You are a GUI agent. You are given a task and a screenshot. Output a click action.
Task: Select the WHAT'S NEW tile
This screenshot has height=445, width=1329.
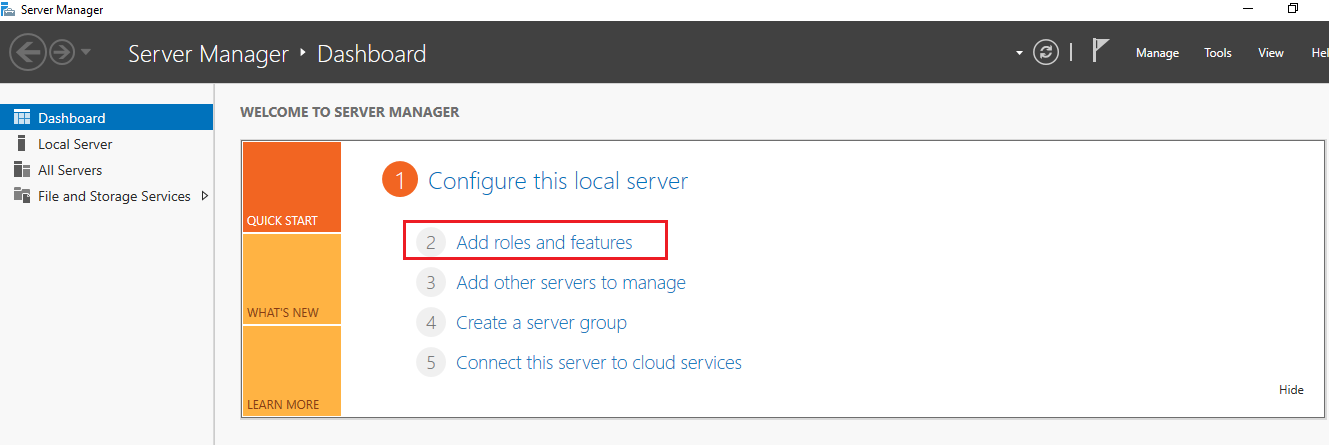[291, 280]
